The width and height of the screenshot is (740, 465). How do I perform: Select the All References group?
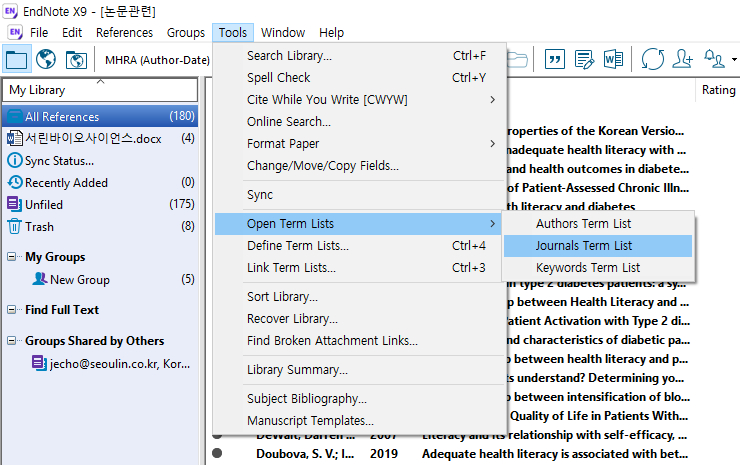coord(100,116)
